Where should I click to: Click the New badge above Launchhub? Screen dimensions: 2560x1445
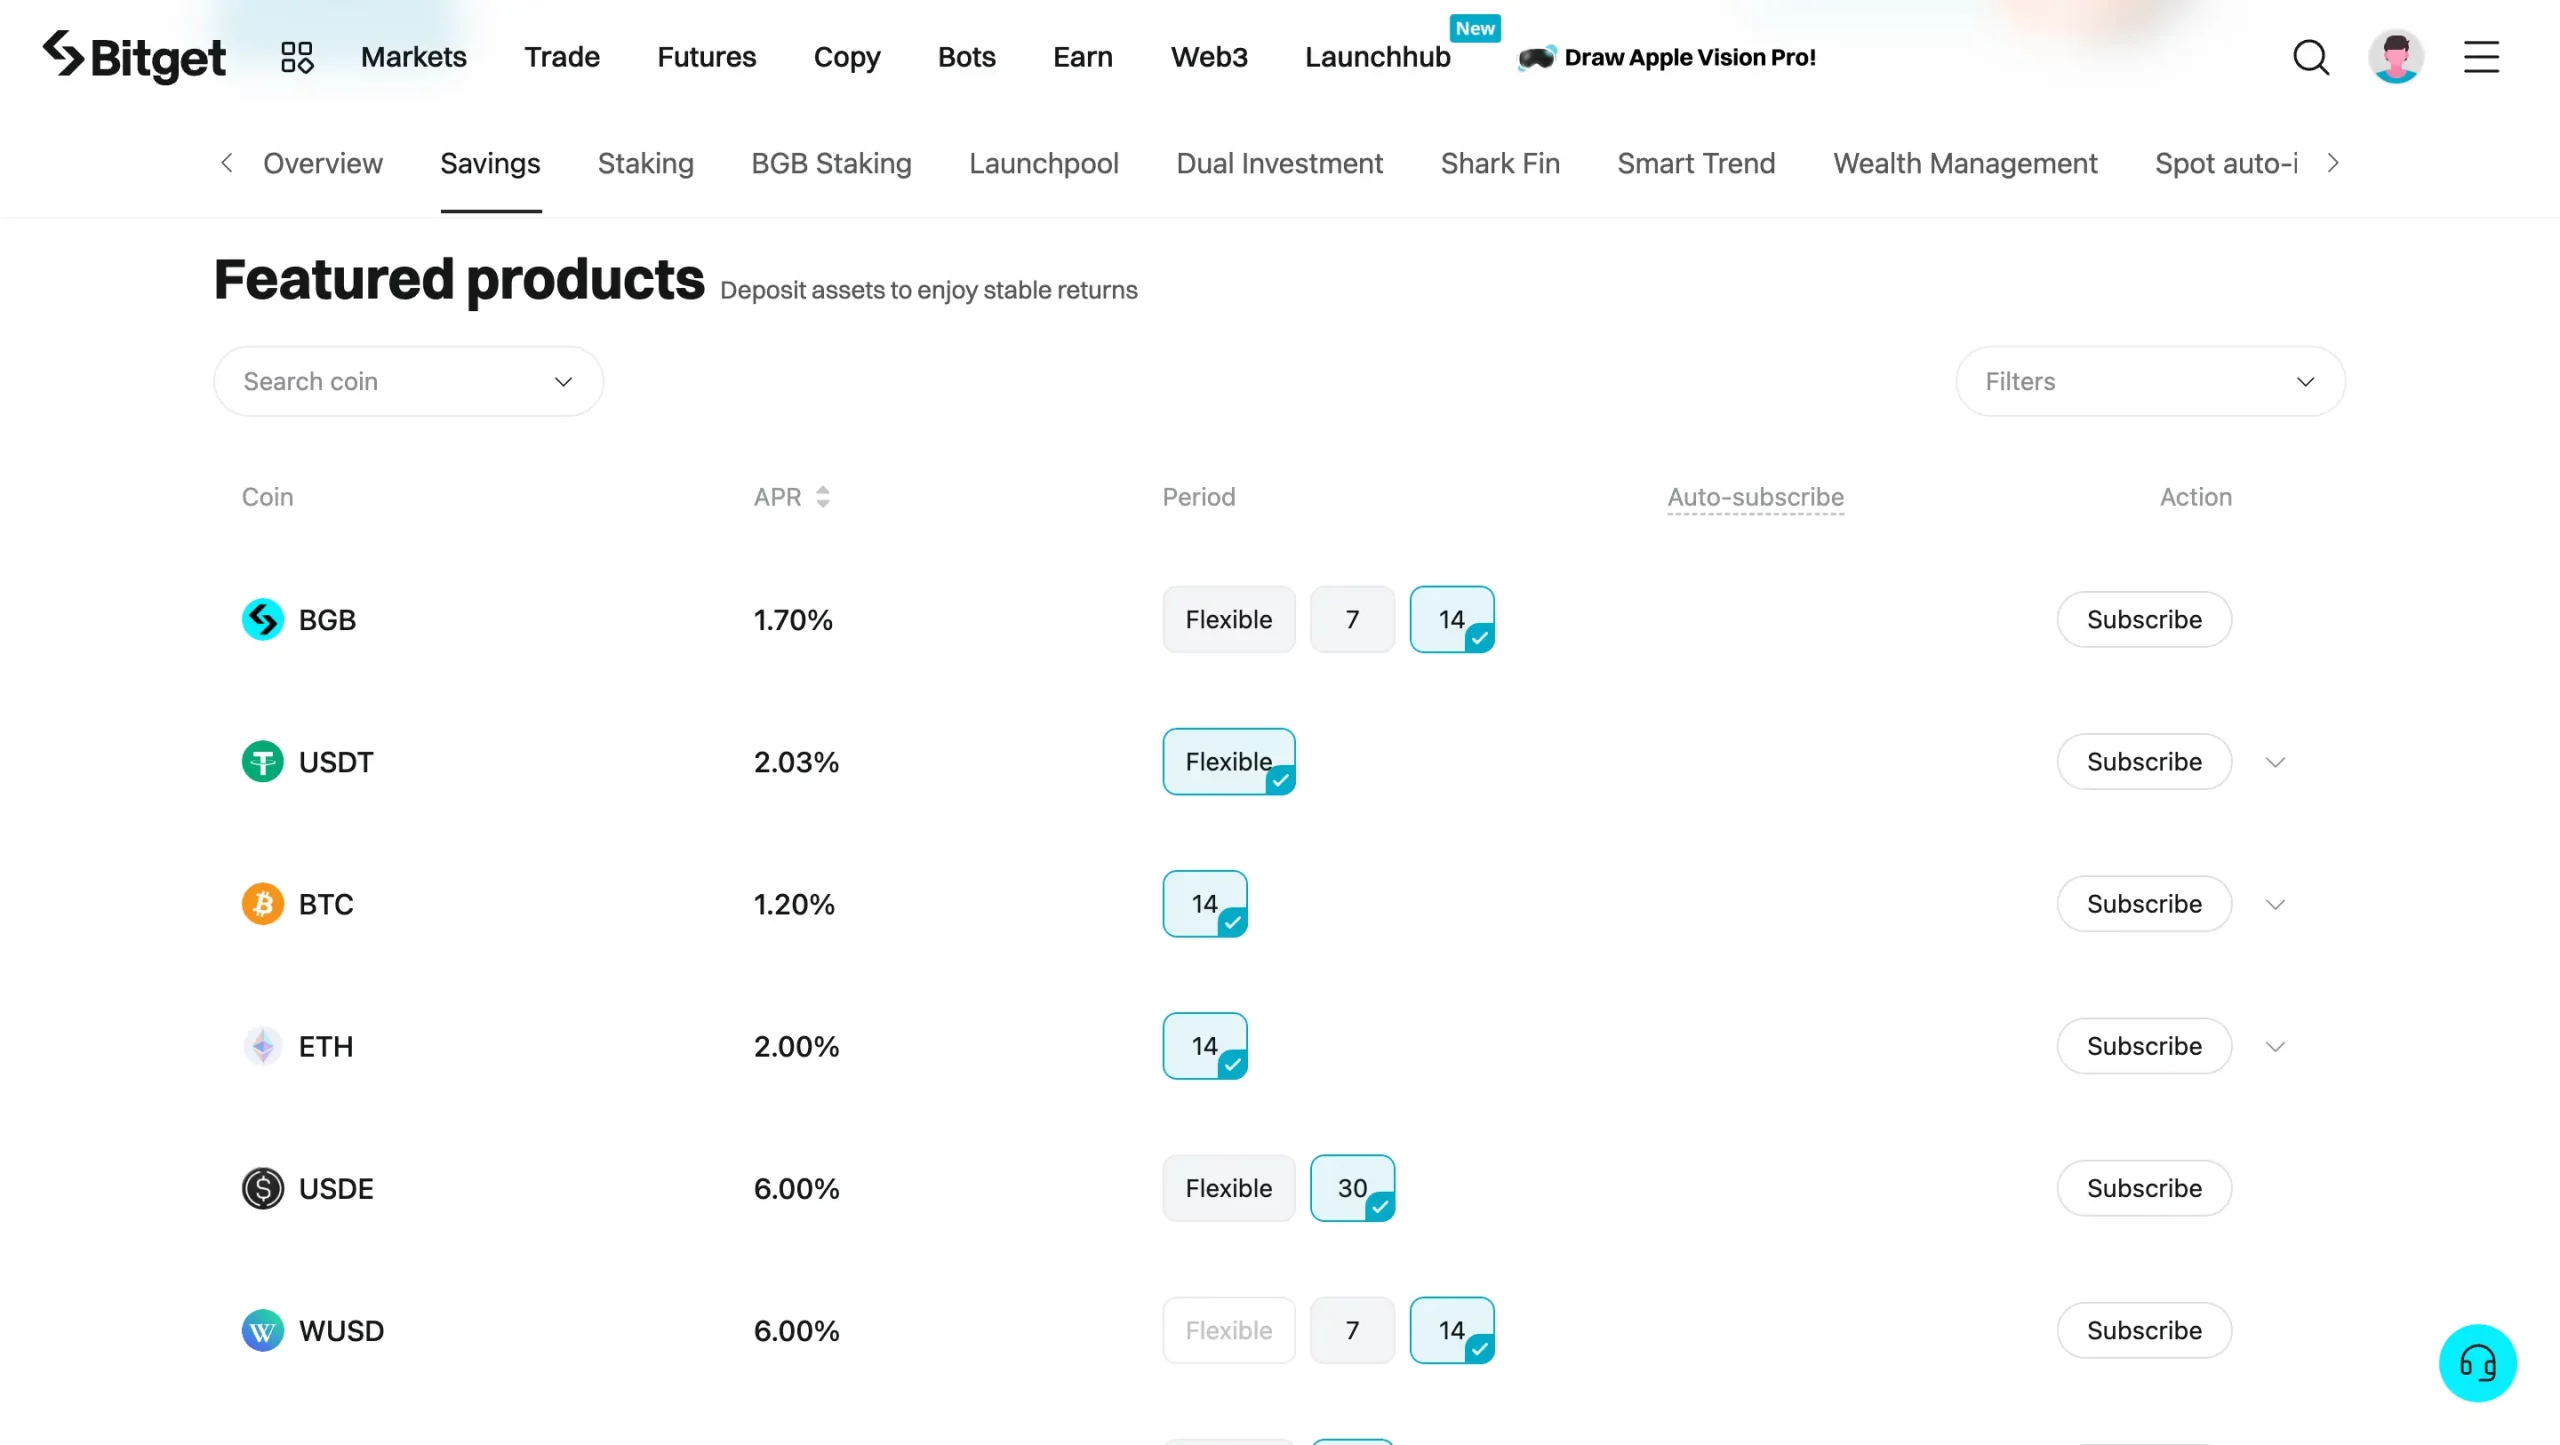[x=1475, y=28]
